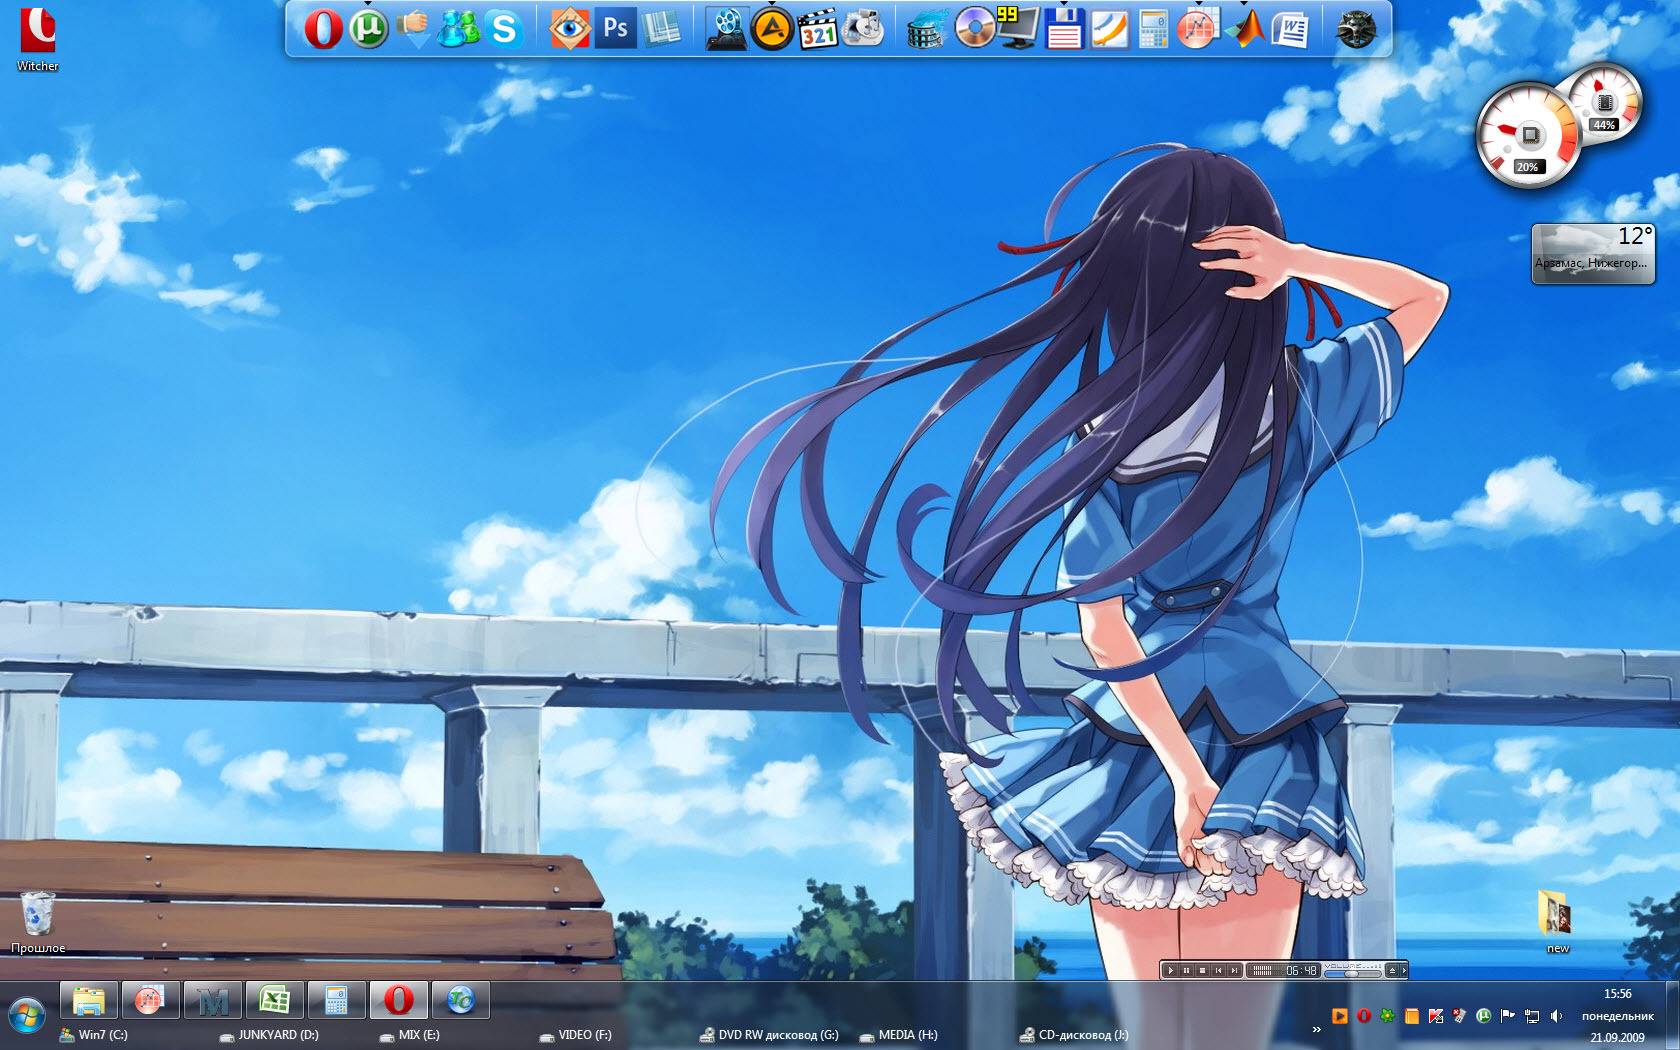Open the green flower ICQ tray icon
Viewport: 1680px width, 1050px height.
[x=1388, y=1016]
